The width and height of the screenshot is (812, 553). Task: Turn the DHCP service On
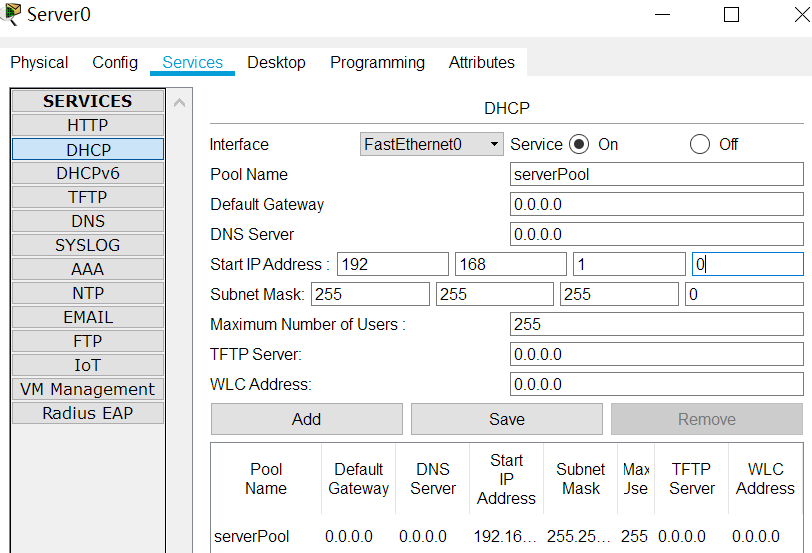[579, 144]
